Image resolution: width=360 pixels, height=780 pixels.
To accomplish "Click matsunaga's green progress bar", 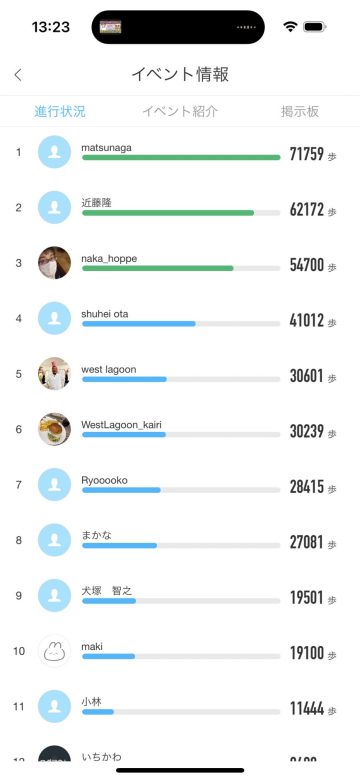I will (x=181, y=157).
